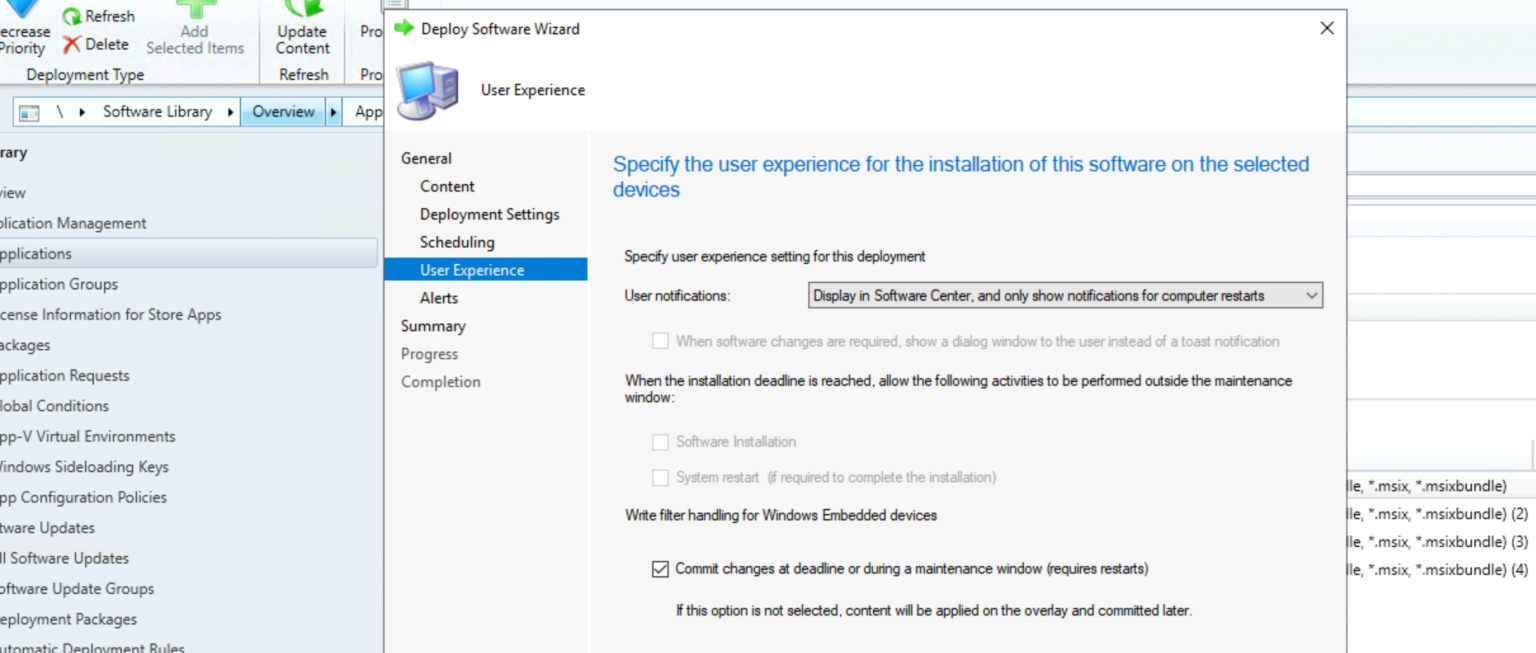
Task: Go to the Summary wizard step
Action: pos(433,326)
